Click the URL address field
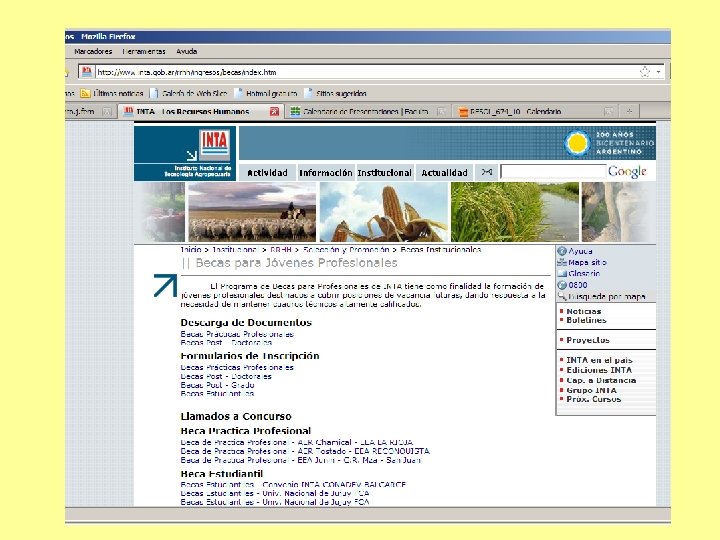This screenshot has height=540, width=720. pyautogui.click(x=366, y=72)
